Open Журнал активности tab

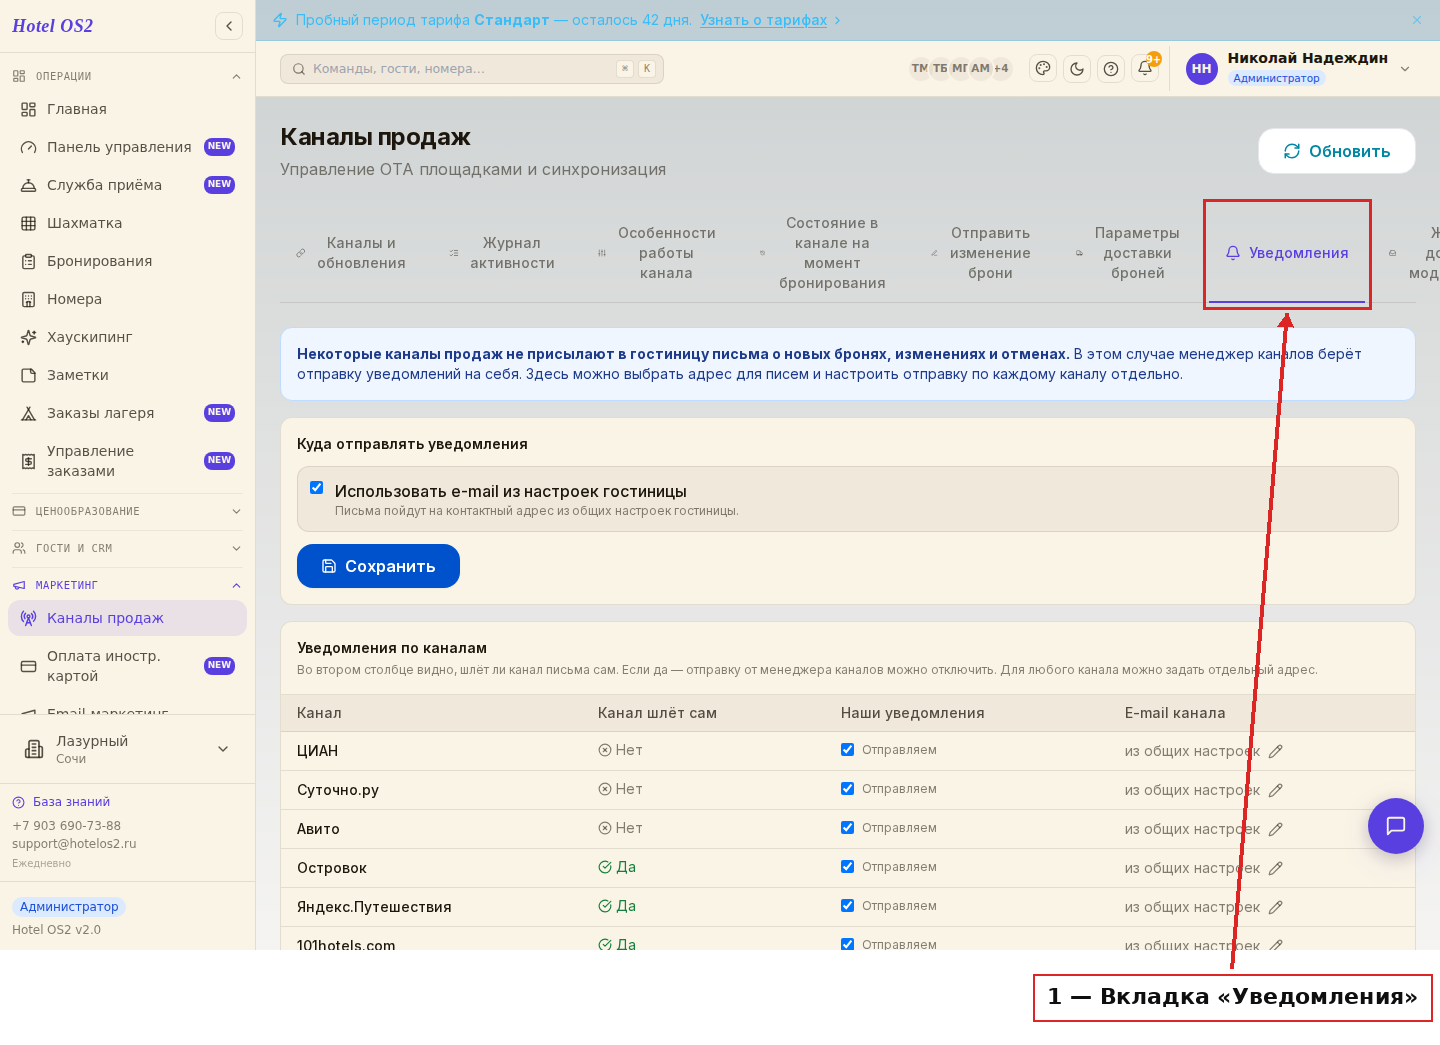[x=502, y=253]
